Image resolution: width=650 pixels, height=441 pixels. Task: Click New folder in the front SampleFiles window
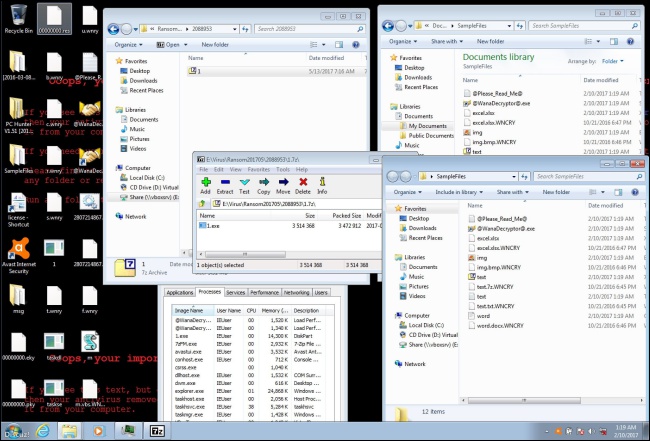pos(556,192)
